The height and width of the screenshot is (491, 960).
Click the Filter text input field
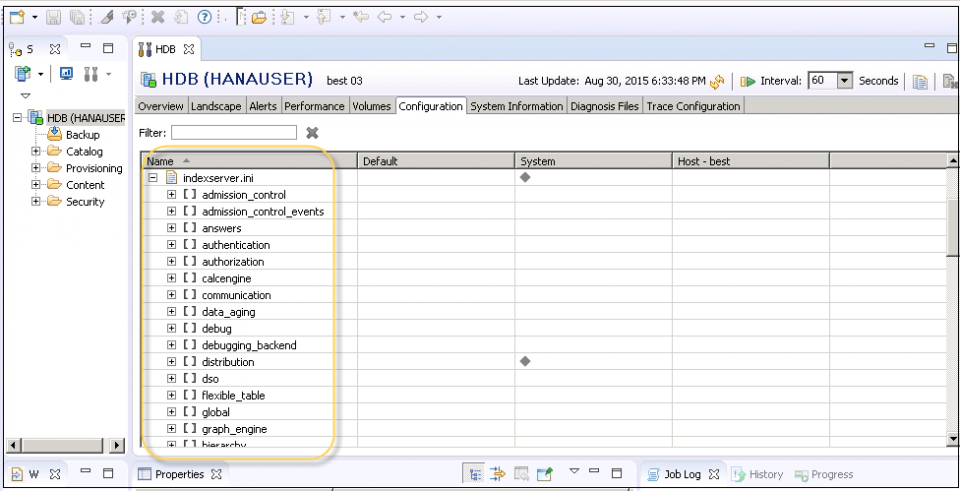coord(234,132)
